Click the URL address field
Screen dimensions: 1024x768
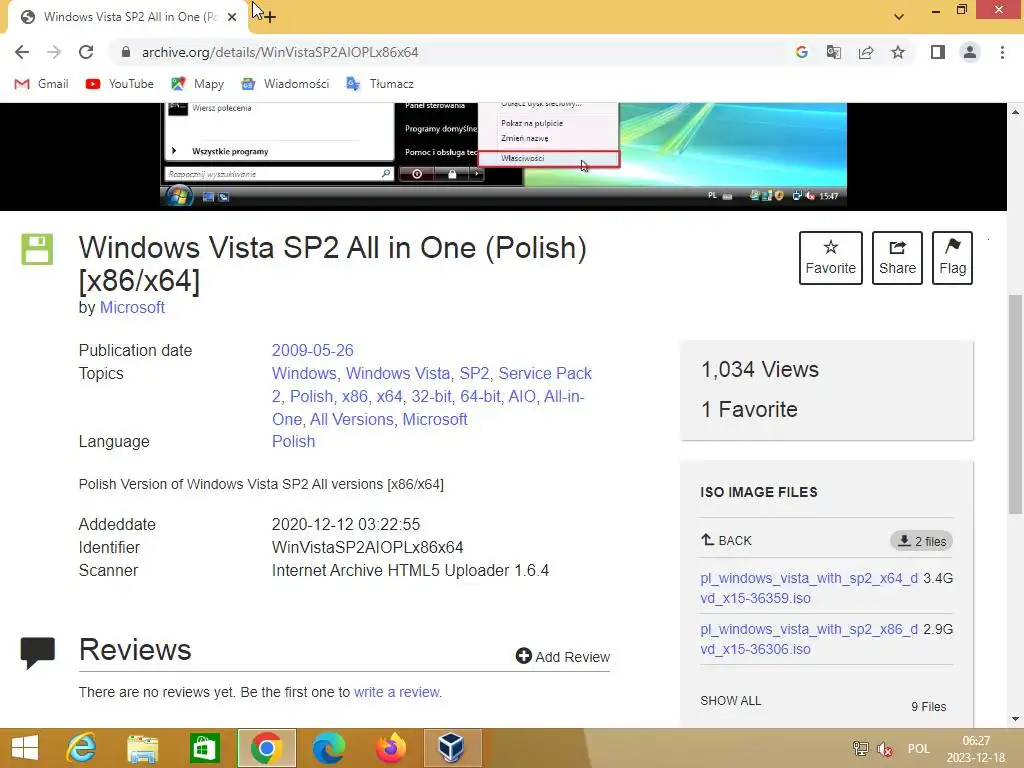[x=451, y=52]
